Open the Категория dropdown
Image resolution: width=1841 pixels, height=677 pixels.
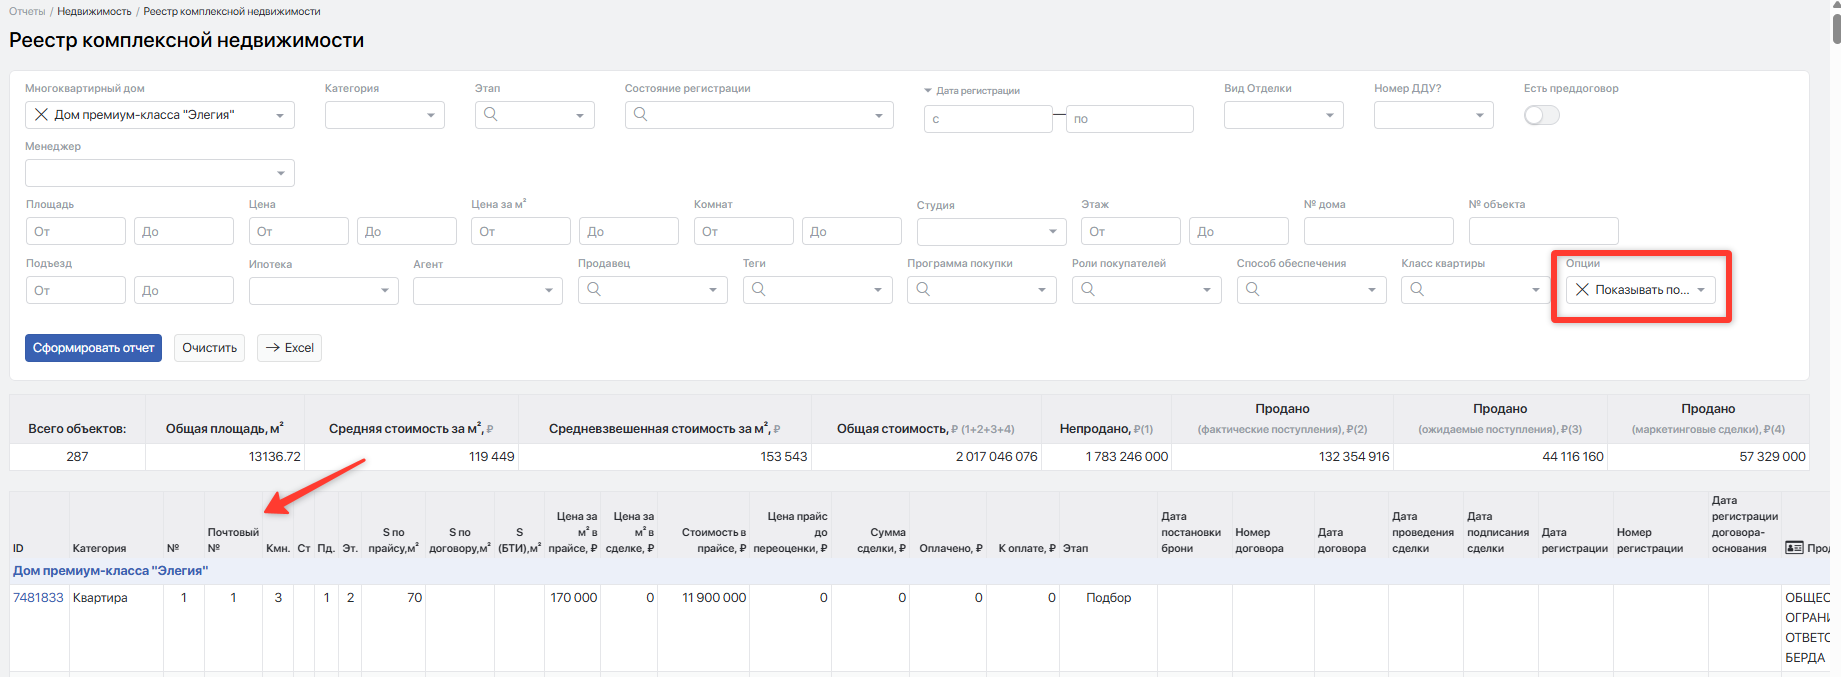point(385,115)
